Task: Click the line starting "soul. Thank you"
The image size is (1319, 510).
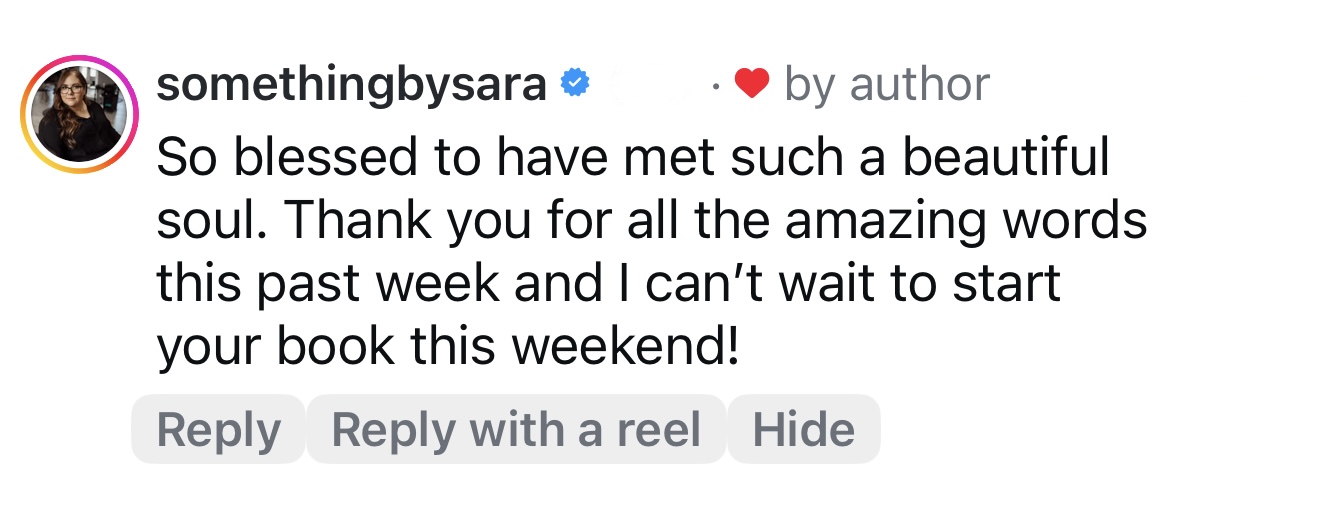Action: pyautogui.click(x=651, y=221)
